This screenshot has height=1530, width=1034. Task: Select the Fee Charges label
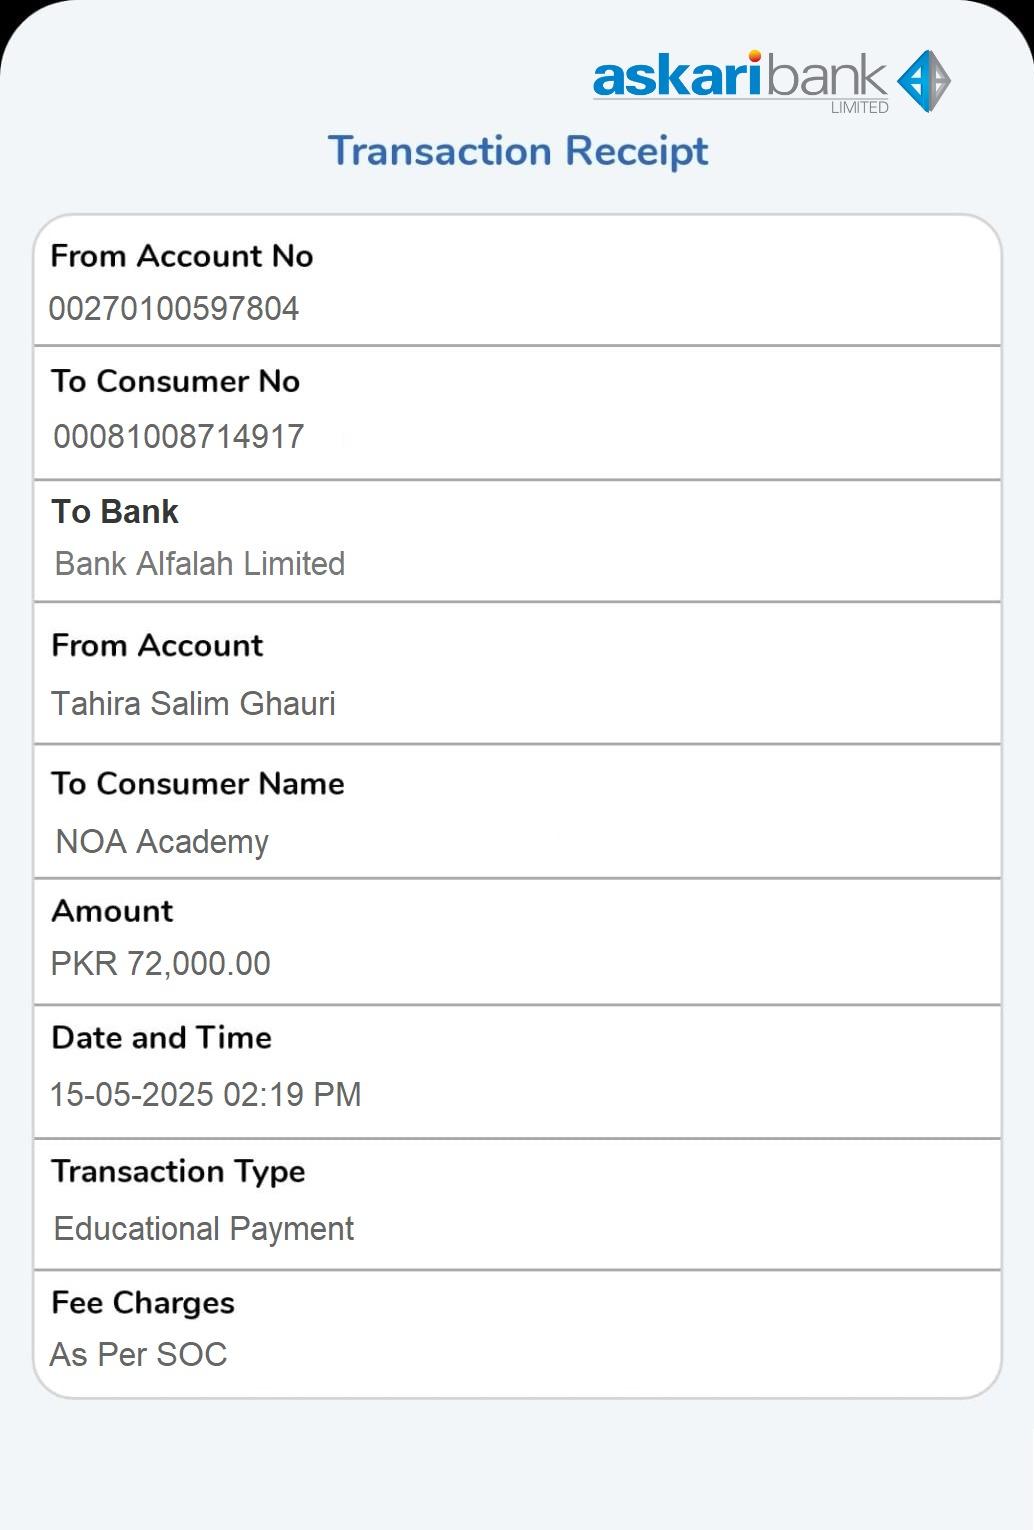143,1303
